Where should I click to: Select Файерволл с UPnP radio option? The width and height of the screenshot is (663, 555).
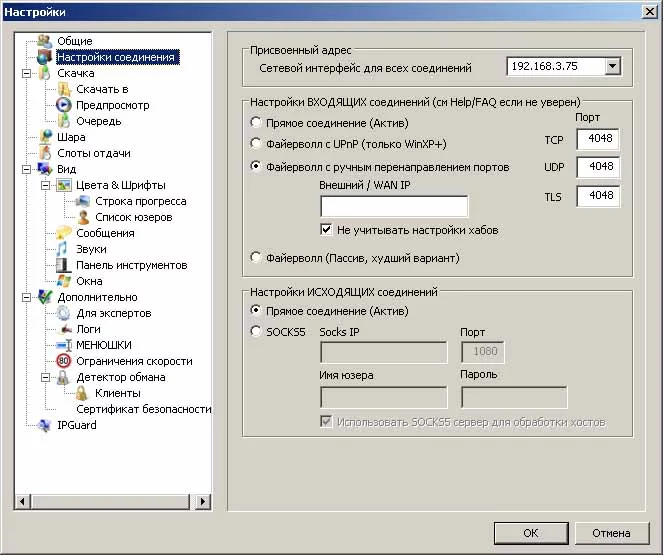tap(255, 144)
